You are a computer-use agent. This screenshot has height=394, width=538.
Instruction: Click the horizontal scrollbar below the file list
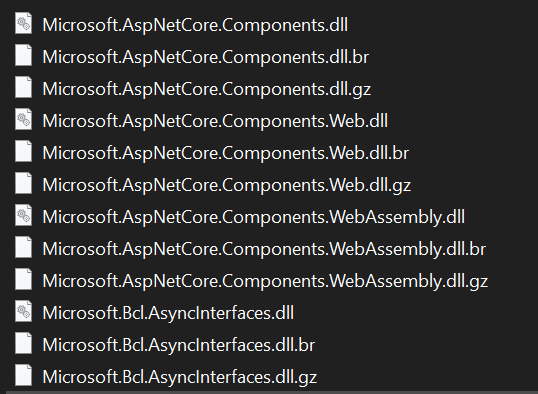click(x=271, y=392)
